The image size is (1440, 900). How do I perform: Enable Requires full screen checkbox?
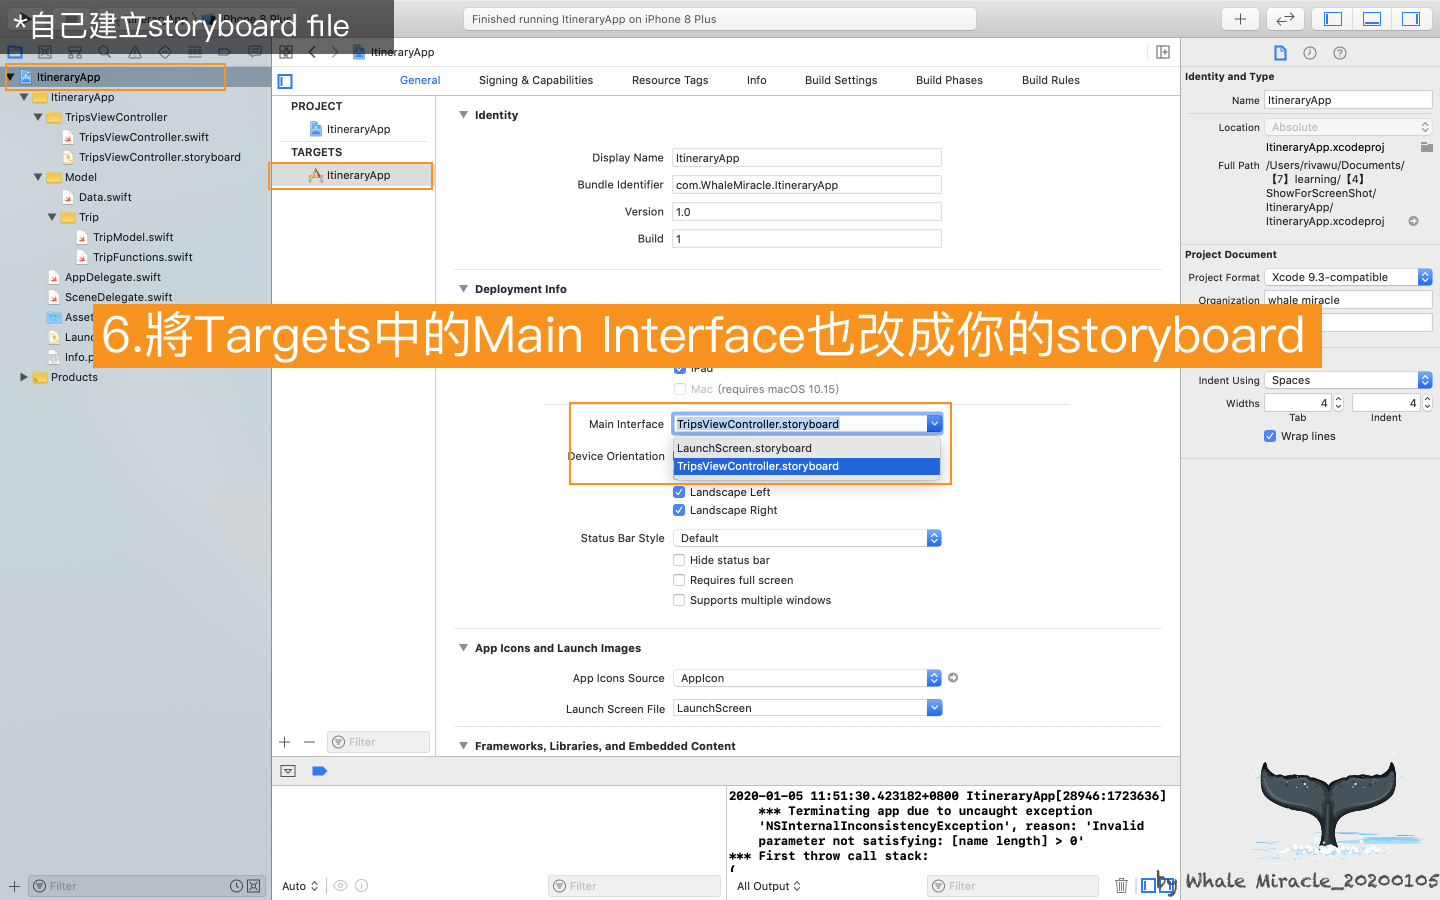679,580
